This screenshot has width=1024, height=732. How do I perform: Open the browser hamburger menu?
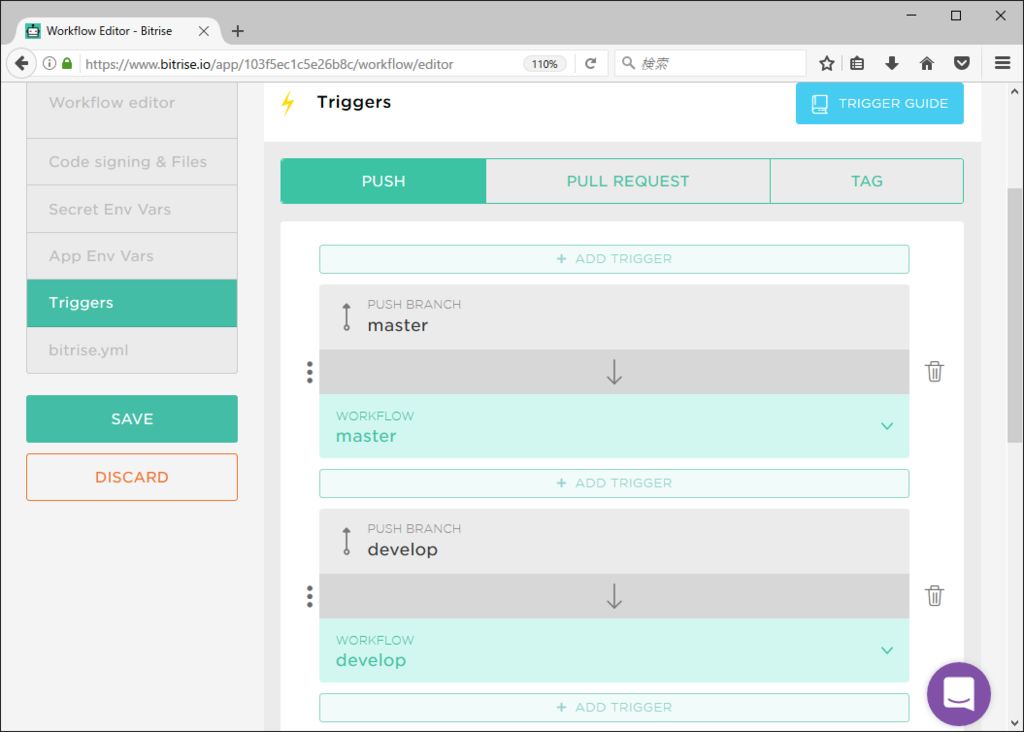click(1002, 63)
